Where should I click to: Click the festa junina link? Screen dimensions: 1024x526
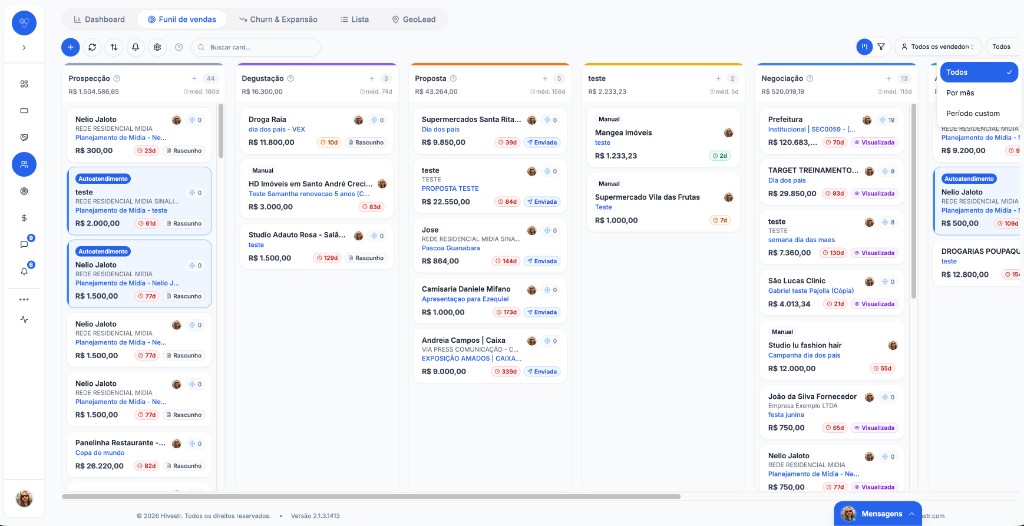pos(786,414)
